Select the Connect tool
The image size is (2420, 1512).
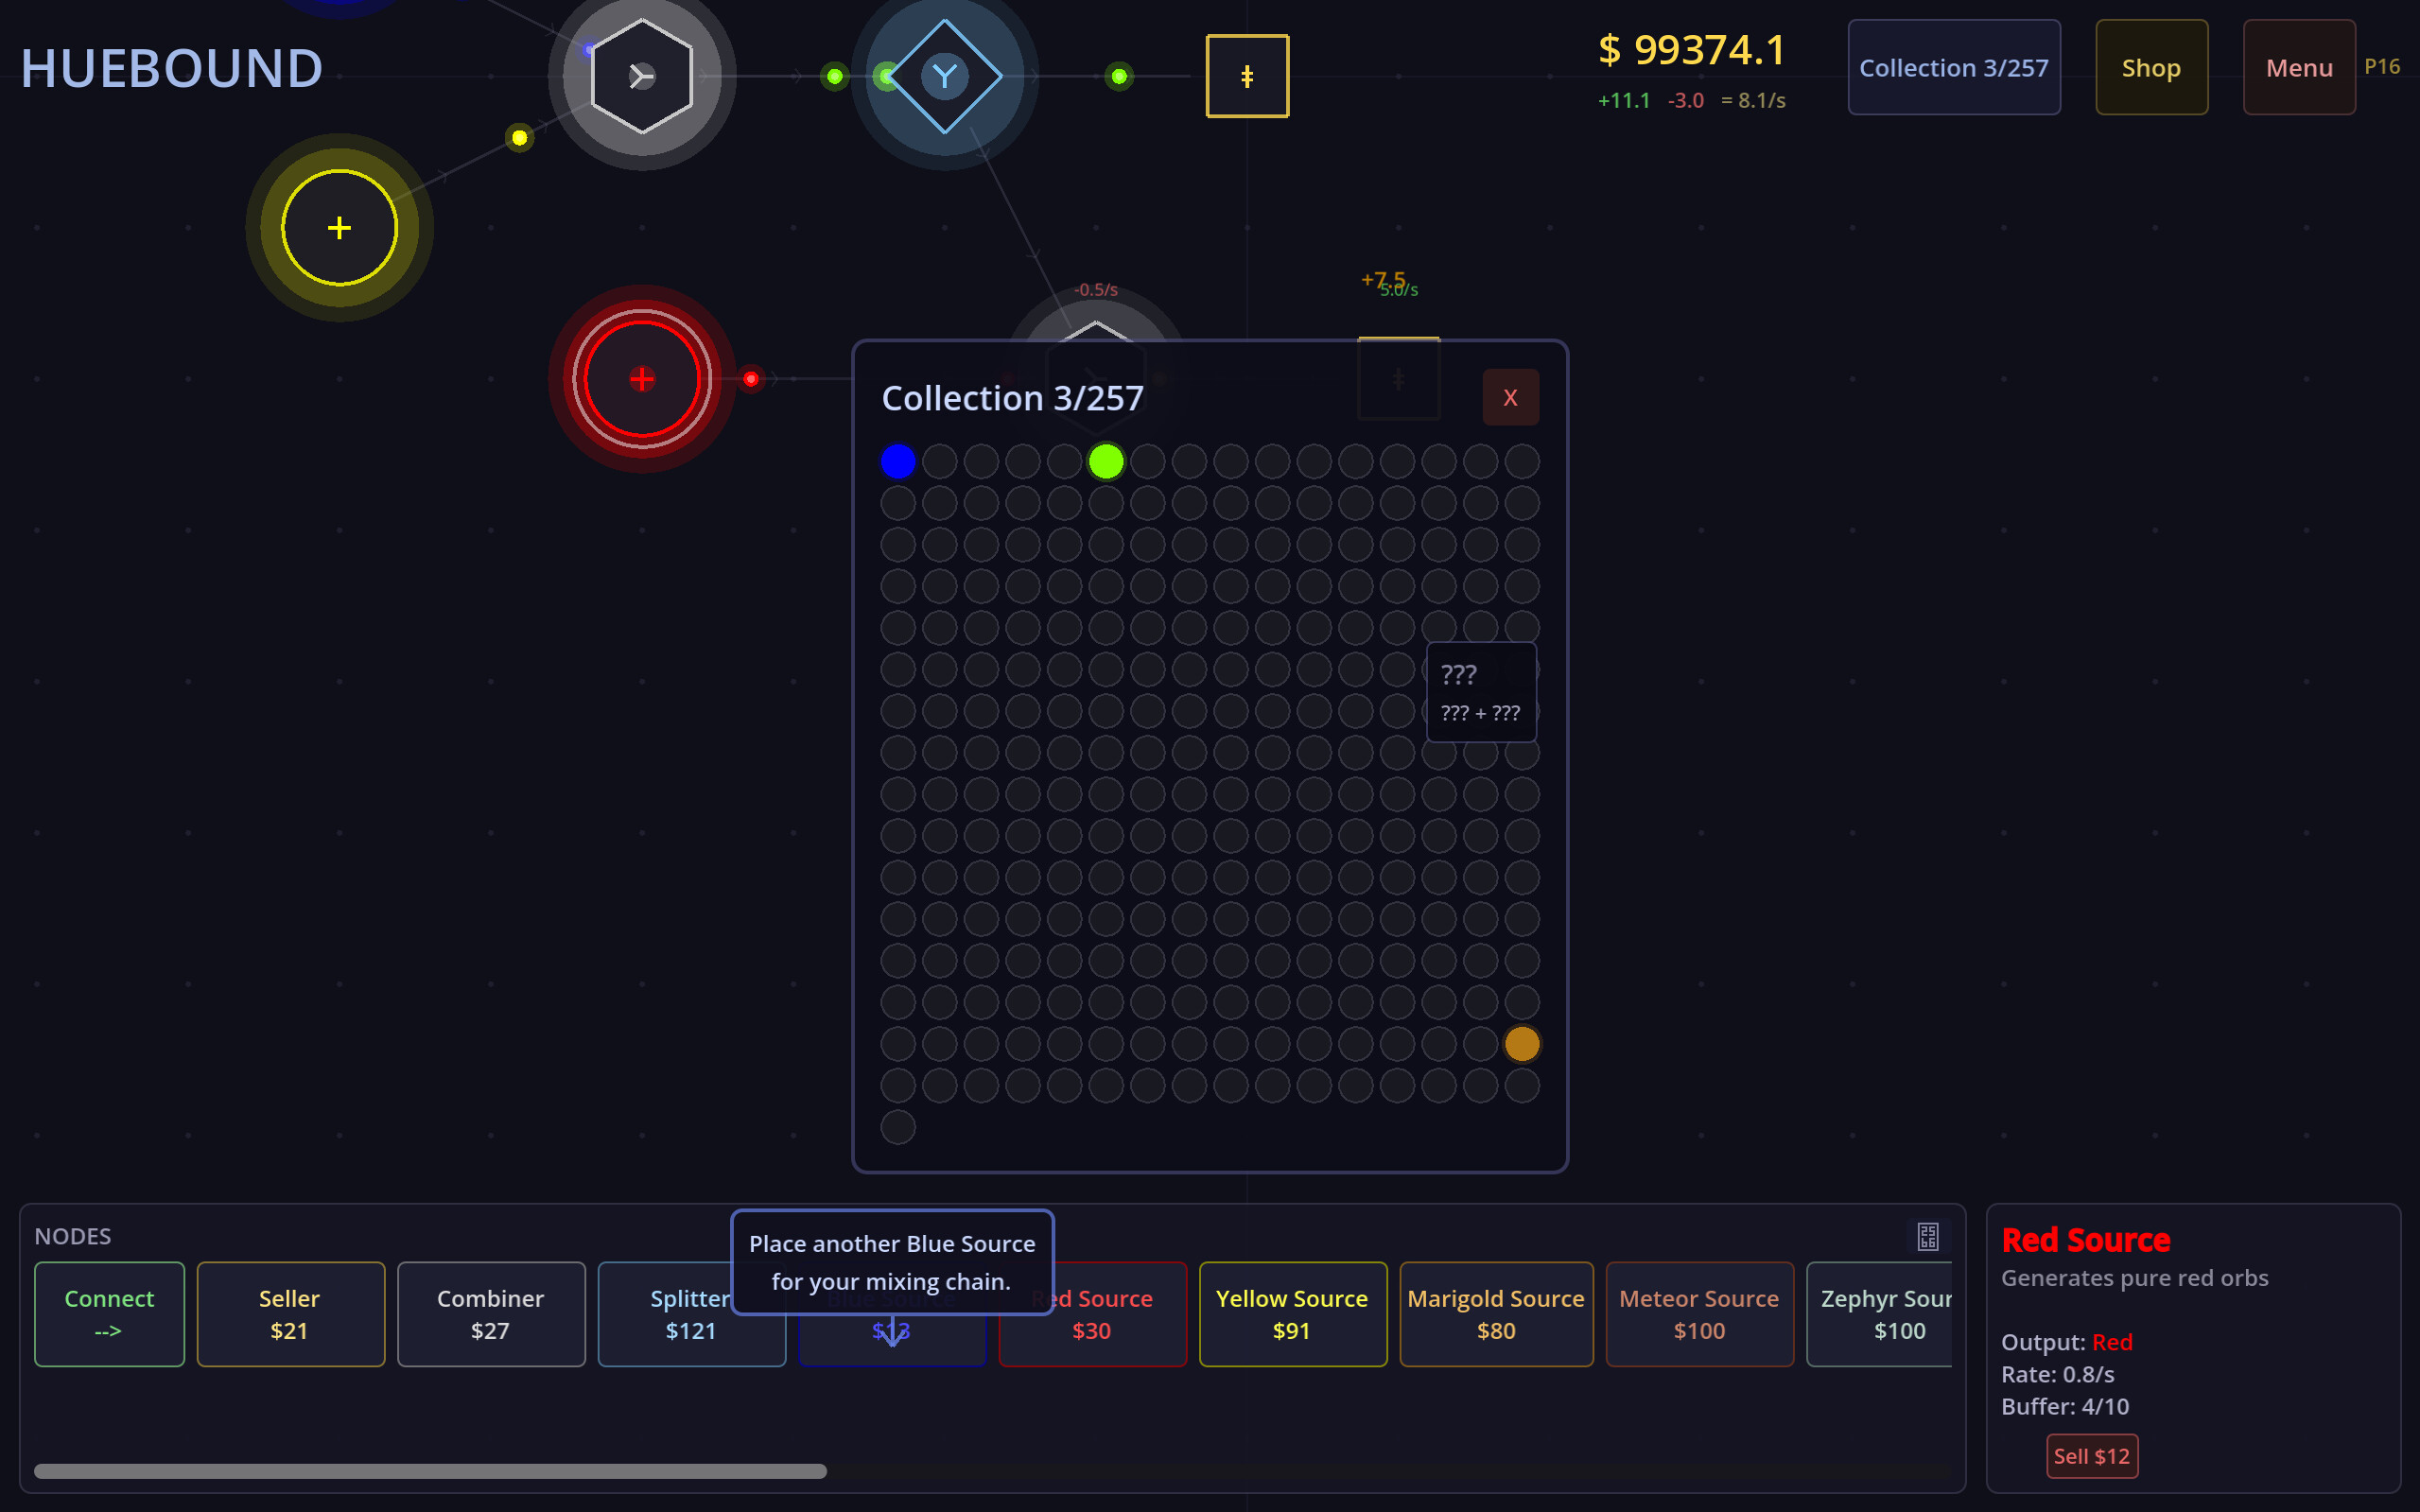109,1314
